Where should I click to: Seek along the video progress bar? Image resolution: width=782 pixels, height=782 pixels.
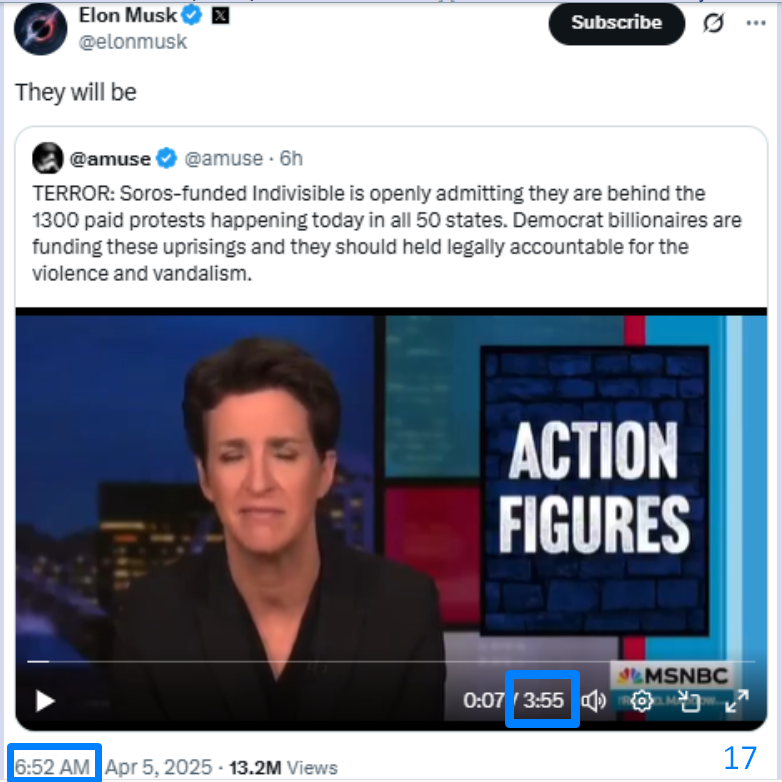391,661
